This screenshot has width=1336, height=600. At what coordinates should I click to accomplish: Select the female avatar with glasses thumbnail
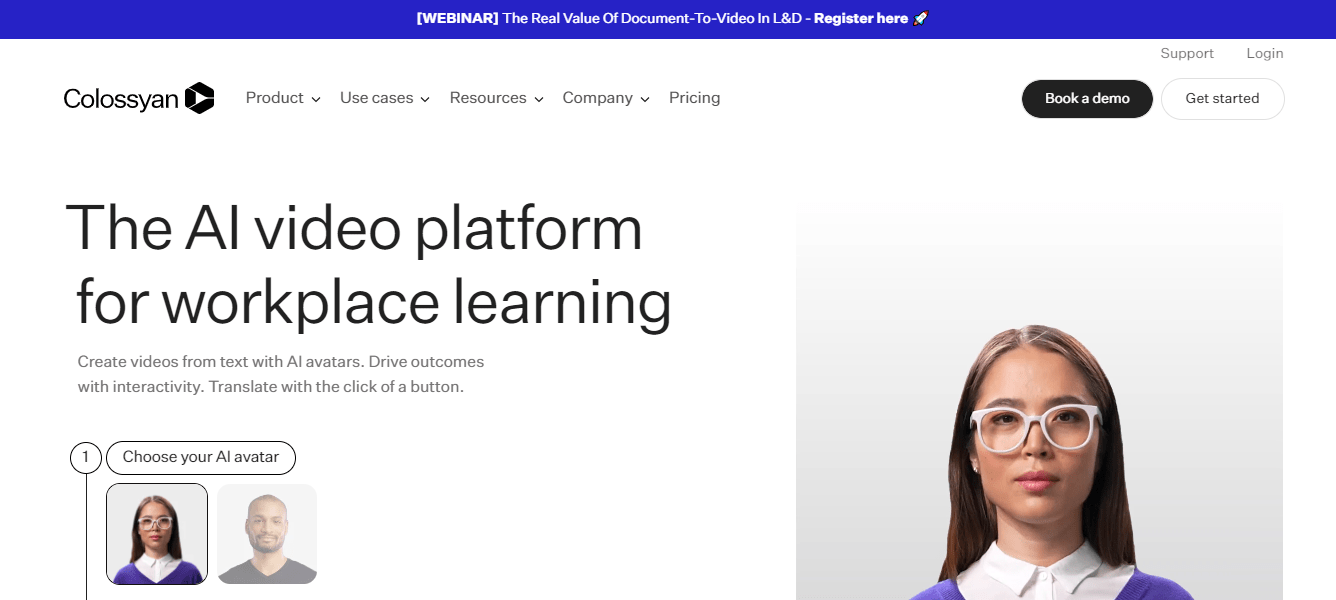coord(157,534)
